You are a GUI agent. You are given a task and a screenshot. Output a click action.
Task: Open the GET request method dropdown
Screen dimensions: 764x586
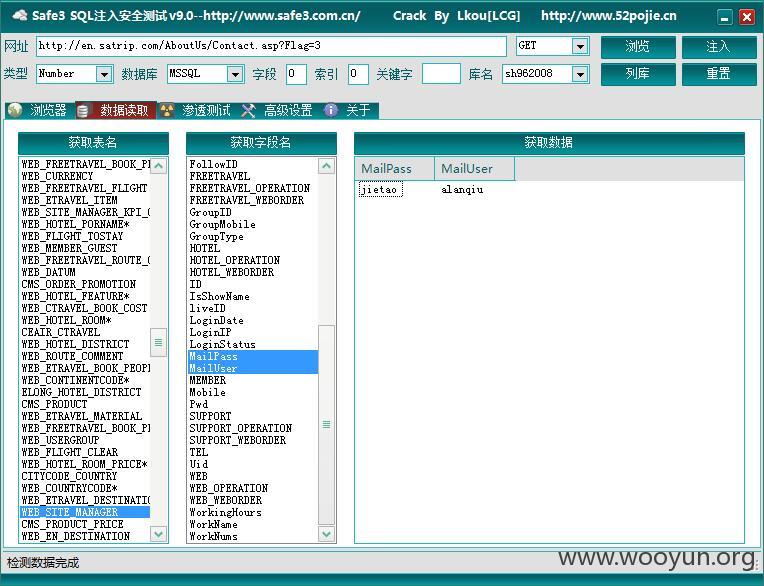coord(580,46)
